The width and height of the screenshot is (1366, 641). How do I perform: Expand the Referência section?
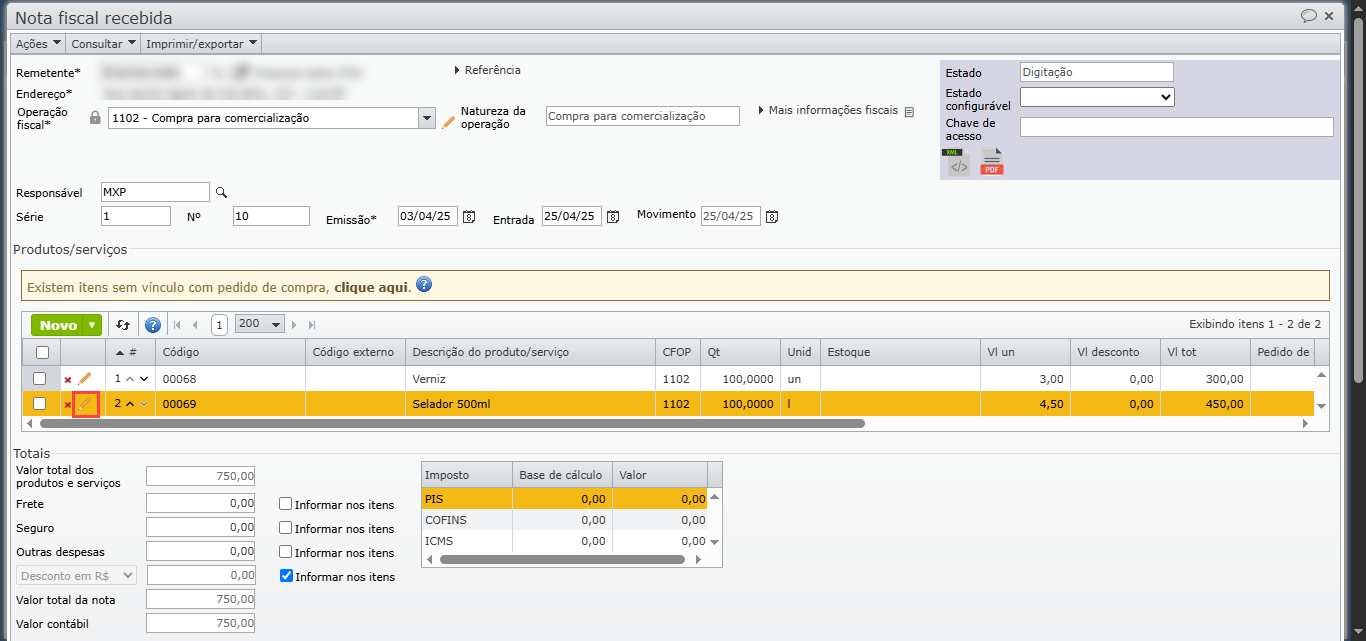(x=488, y=70)
